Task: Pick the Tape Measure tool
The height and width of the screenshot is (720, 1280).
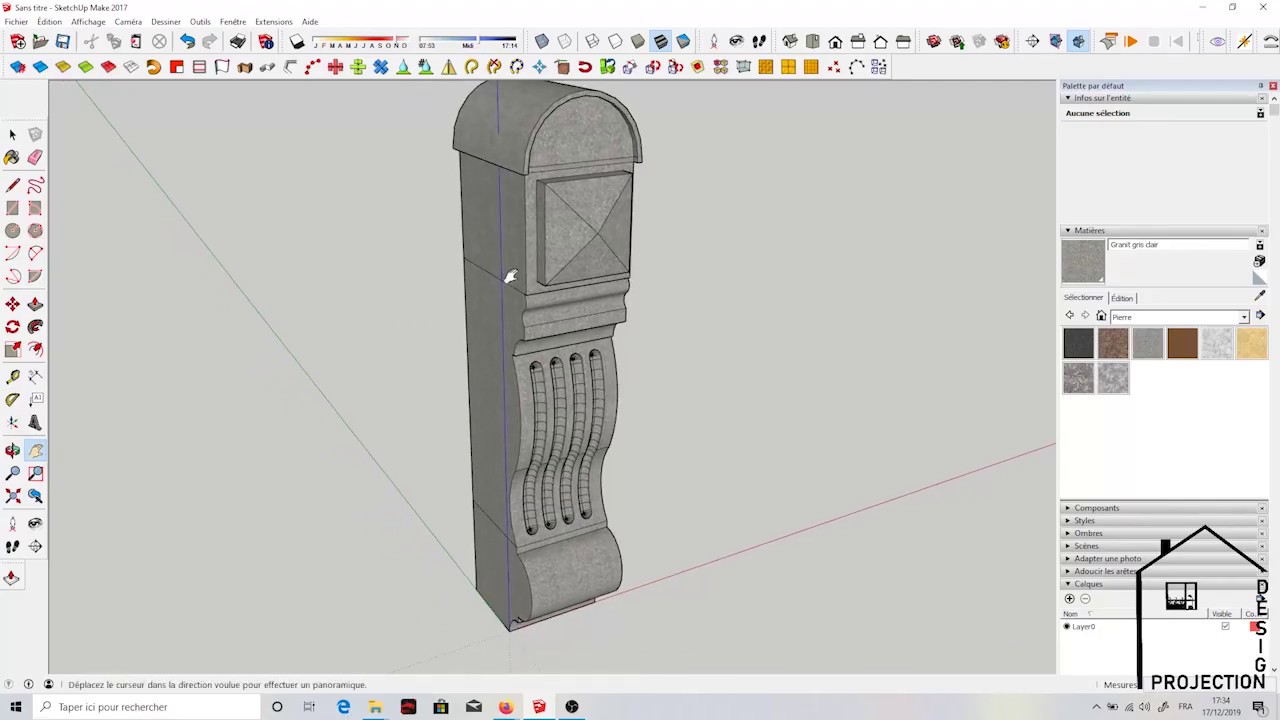Action: (12, 376)
